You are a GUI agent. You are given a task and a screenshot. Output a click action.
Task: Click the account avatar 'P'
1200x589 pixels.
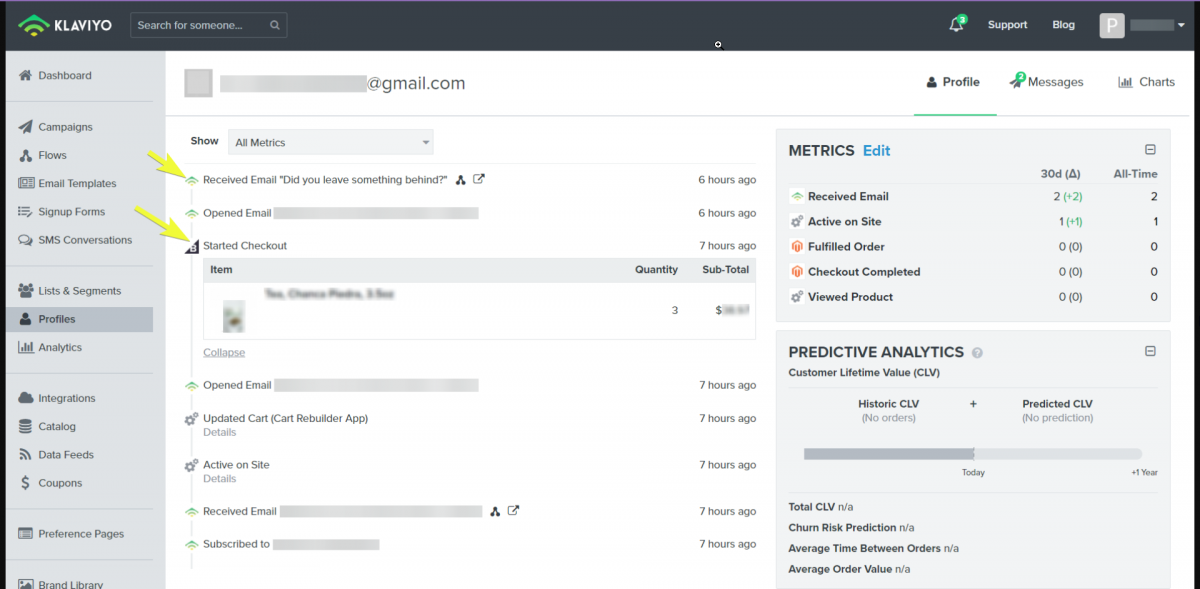coord(1112,25)
